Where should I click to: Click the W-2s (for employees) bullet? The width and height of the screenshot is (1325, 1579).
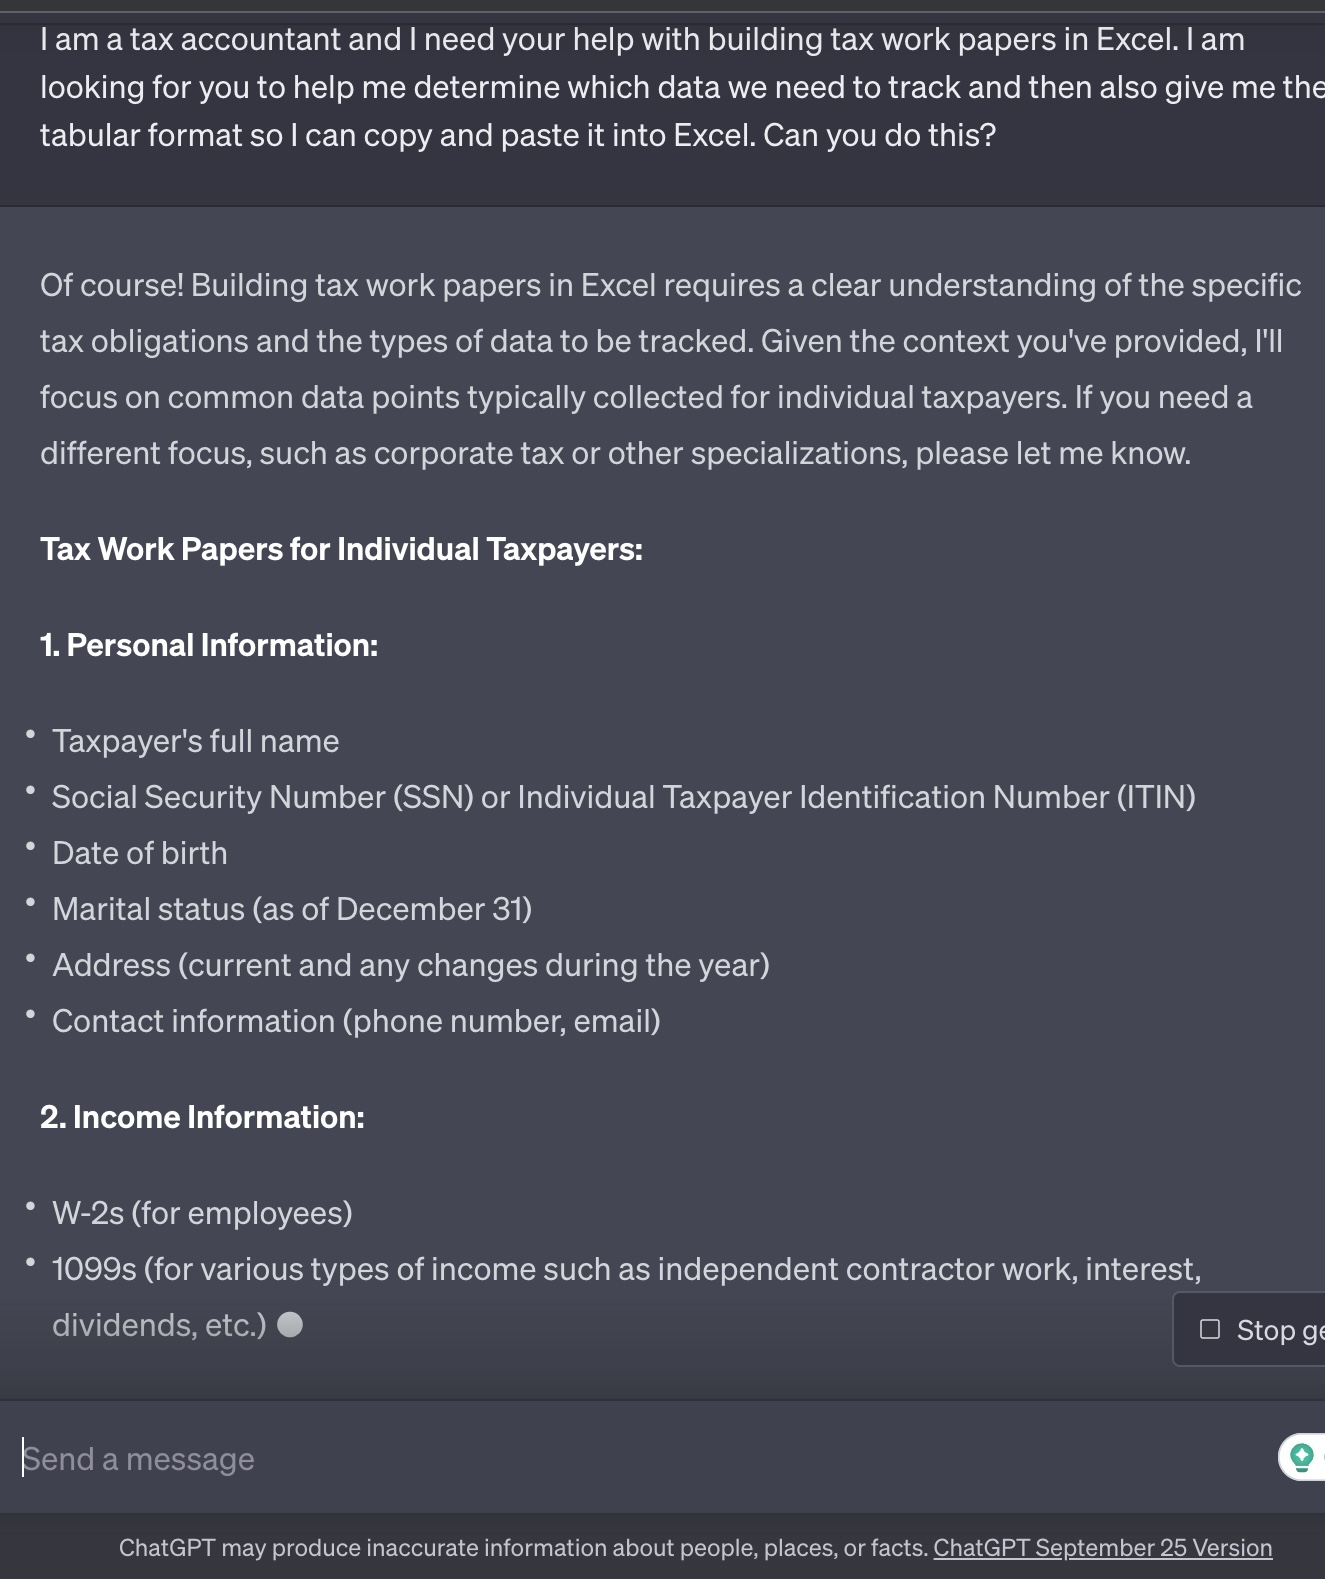click(202, 1213)
